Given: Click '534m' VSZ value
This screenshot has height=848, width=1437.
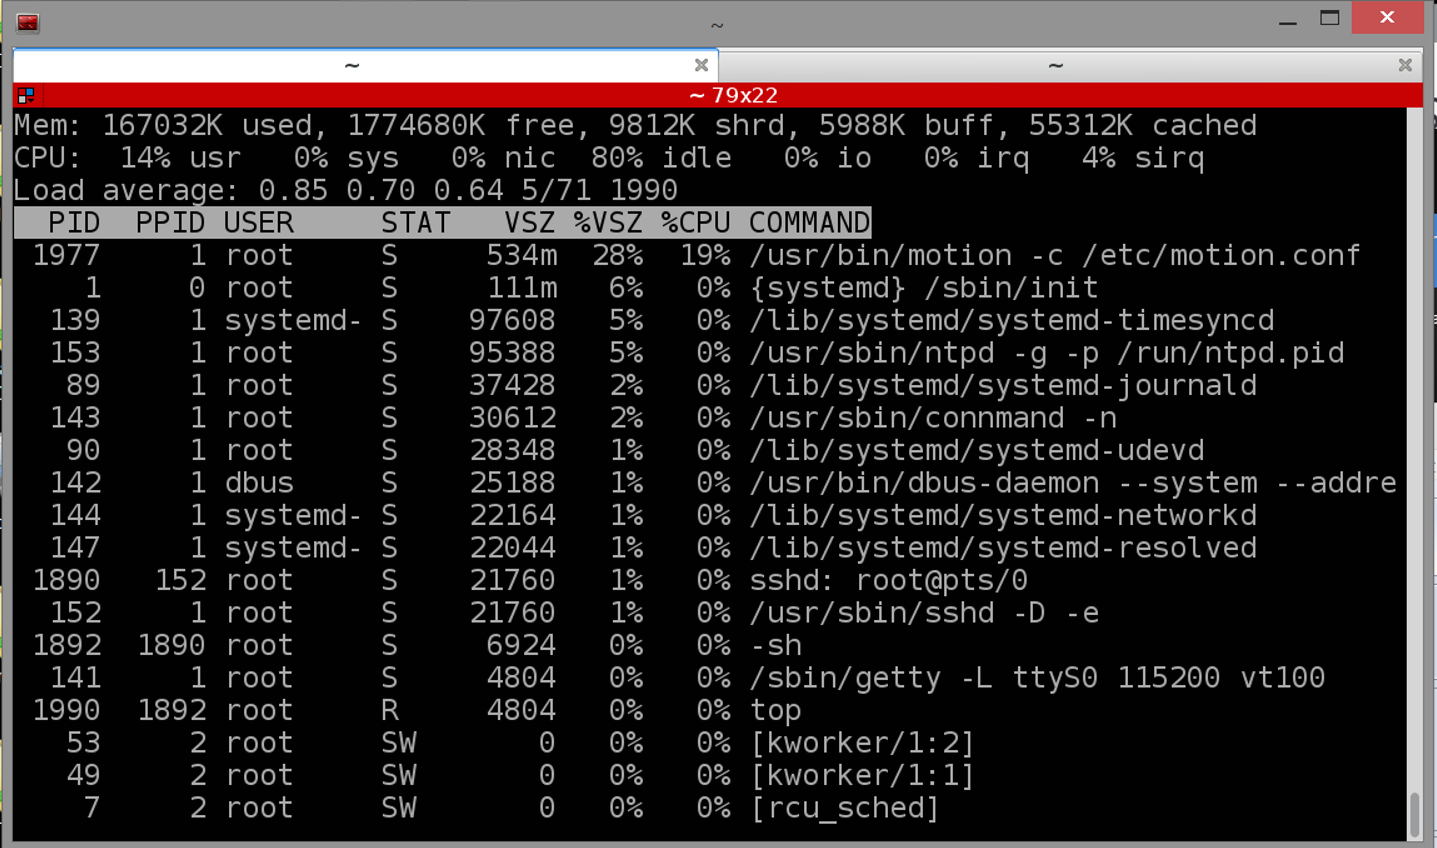Looking at the screenshot, I should pyautogui.click(x=522, y=255).
